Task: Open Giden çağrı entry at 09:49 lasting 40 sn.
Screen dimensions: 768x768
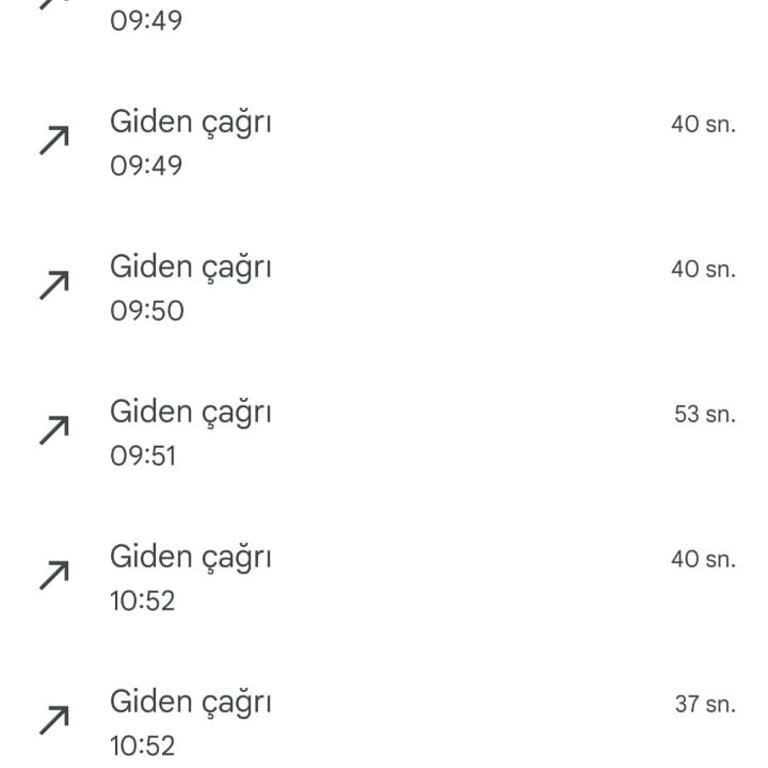Action: 190,123
